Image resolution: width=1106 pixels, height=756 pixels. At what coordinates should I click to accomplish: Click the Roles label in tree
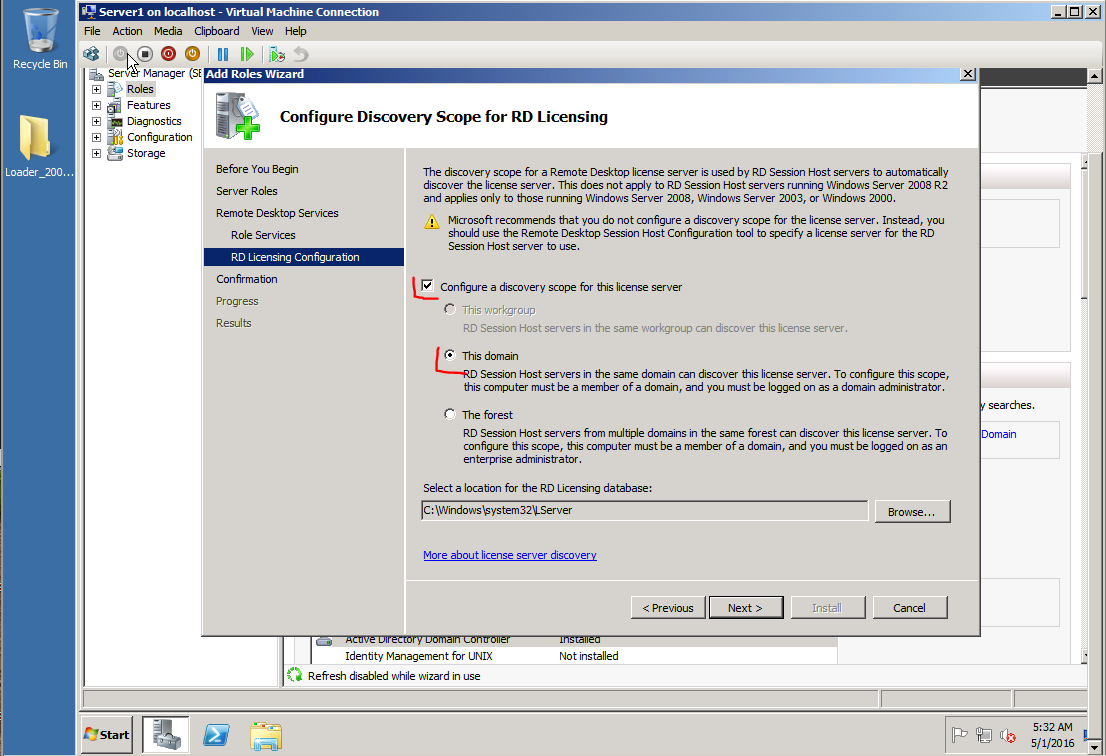pos(140,90)
